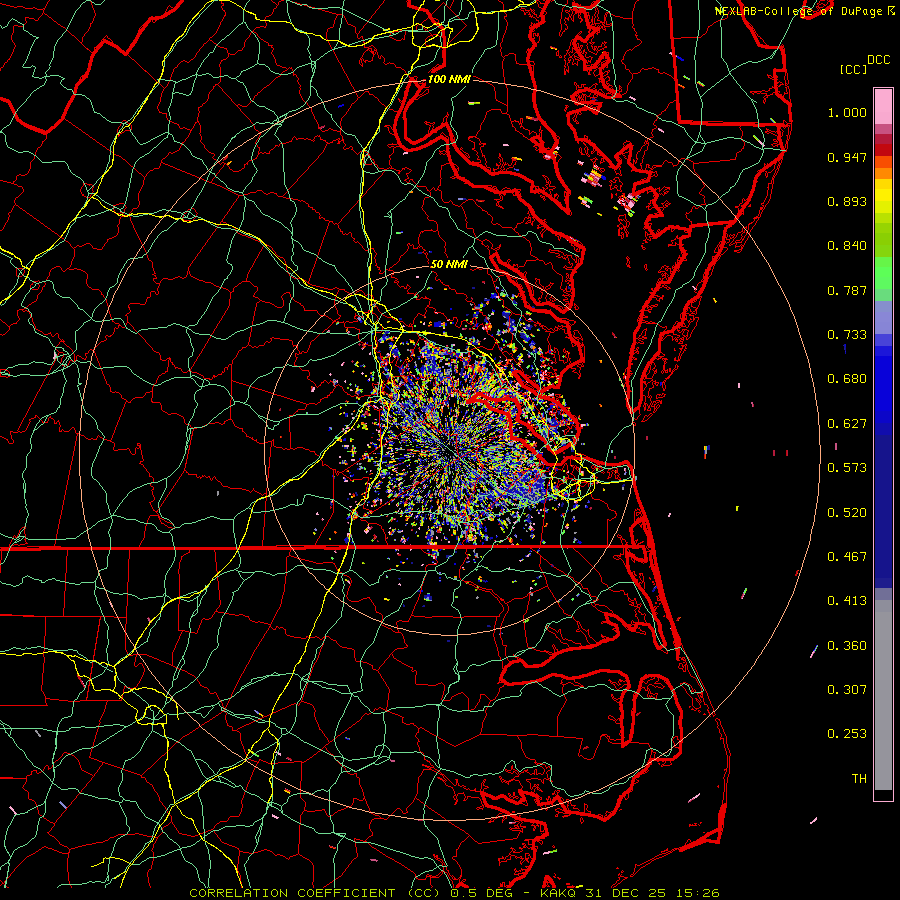Click the 0.467 color scale value
Image resolution: width=900 pixels, height=900 pixels.
pos(847,557)
